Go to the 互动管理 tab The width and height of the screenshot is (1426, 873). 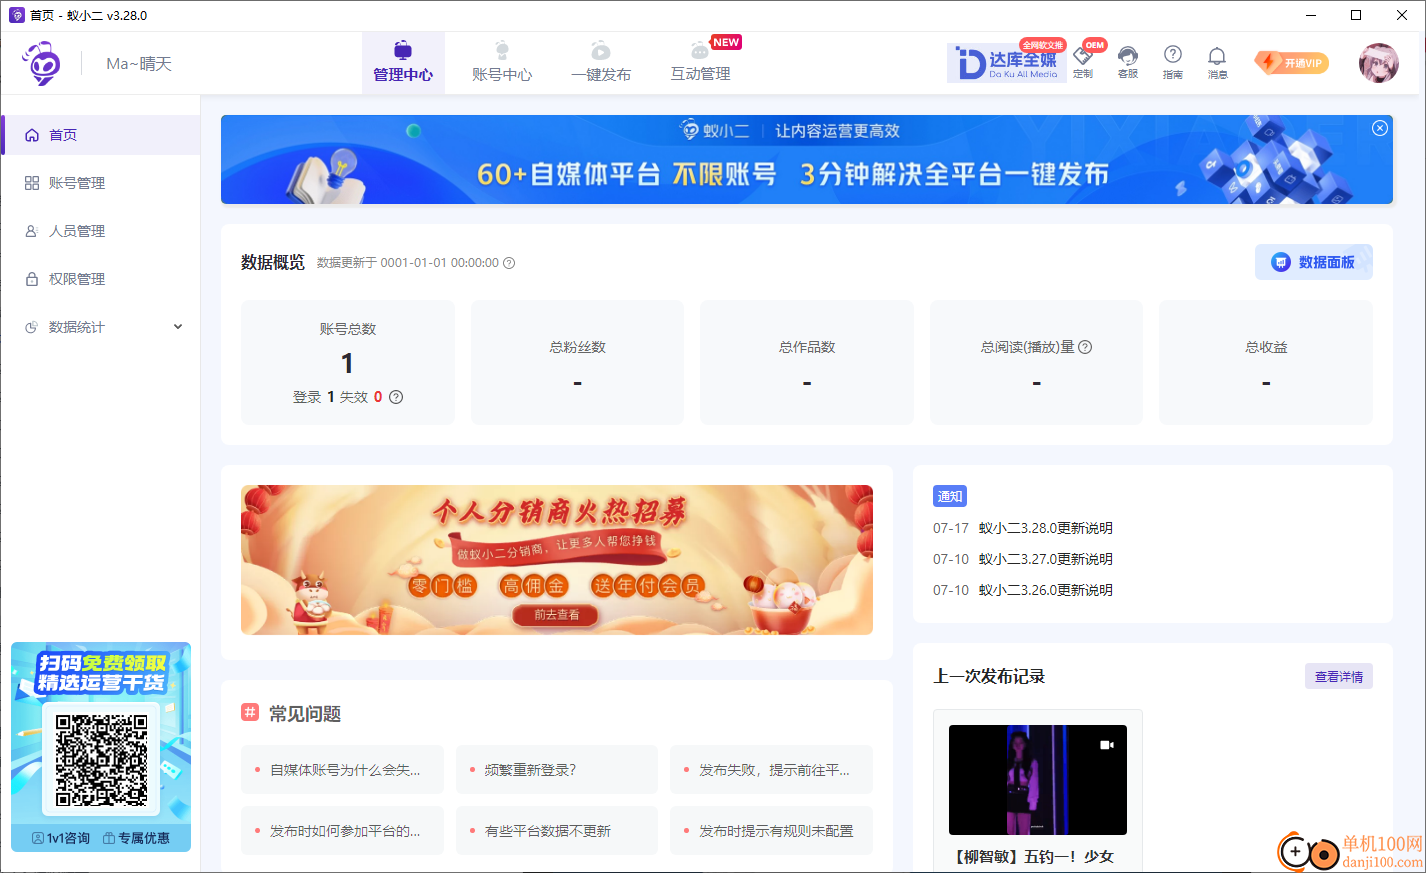[700, 63]
